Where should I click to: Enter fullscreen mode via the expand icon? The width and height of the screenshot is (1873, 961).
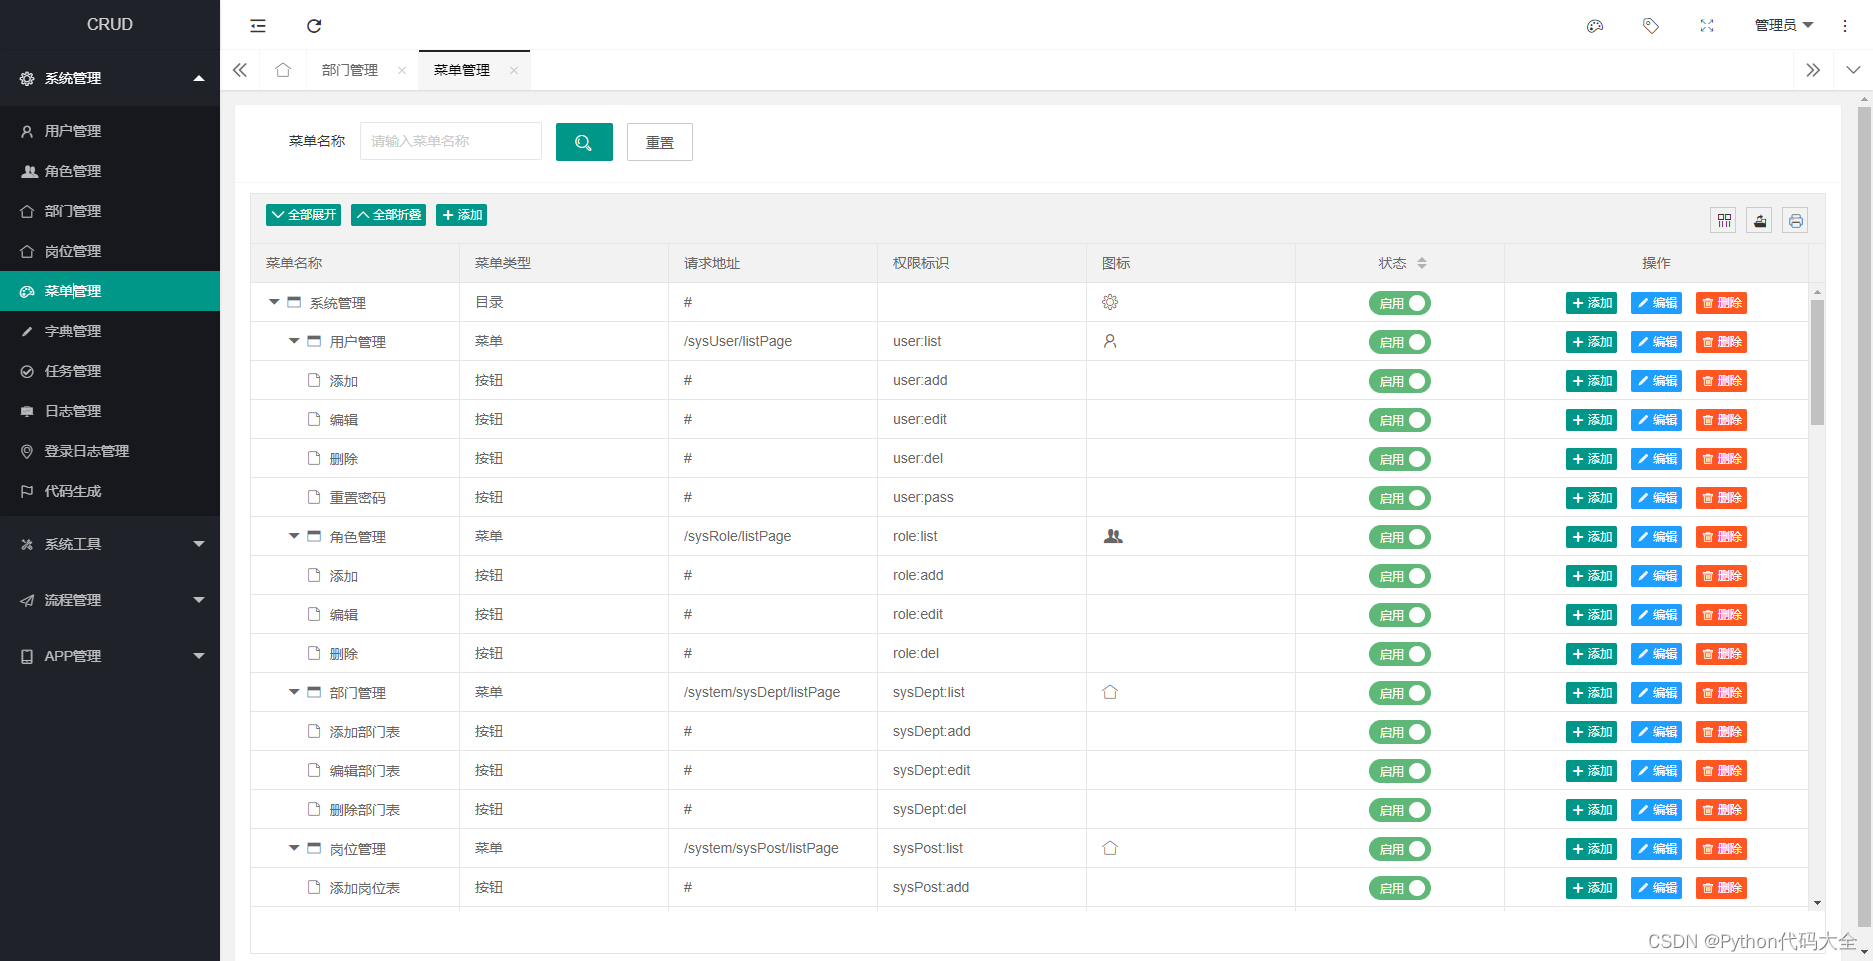(1707, 25)
